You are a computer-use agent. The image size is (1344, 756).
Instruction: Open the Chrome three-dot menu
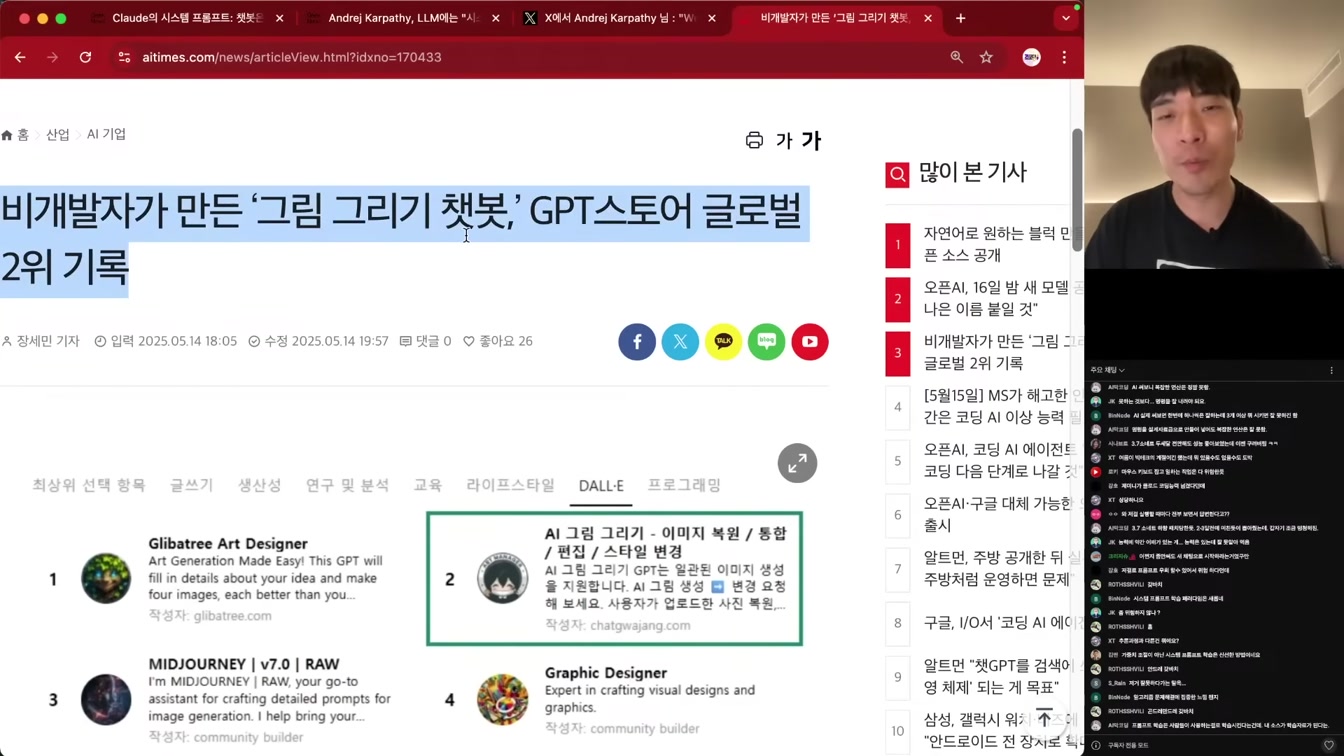pos(1064,57)
